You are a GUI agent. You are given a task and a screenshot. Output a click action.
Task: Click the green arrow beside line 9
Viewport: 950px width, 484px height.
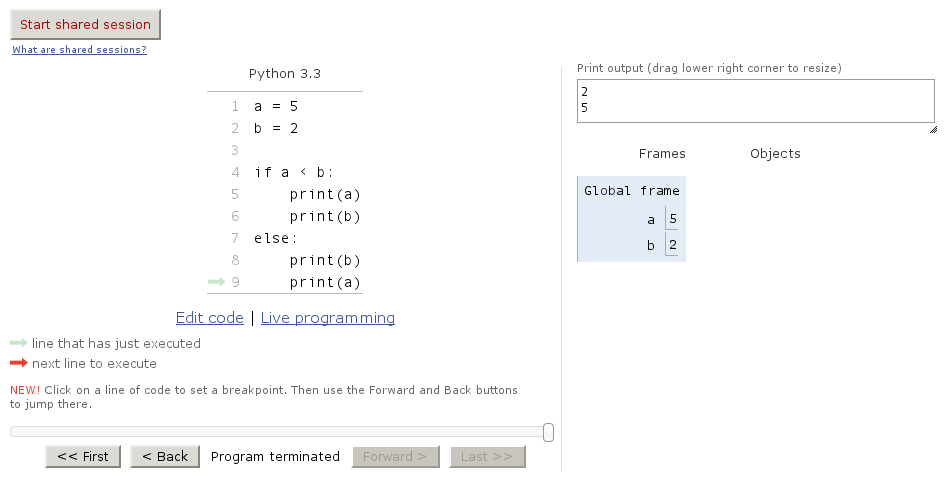pos(217,282)
